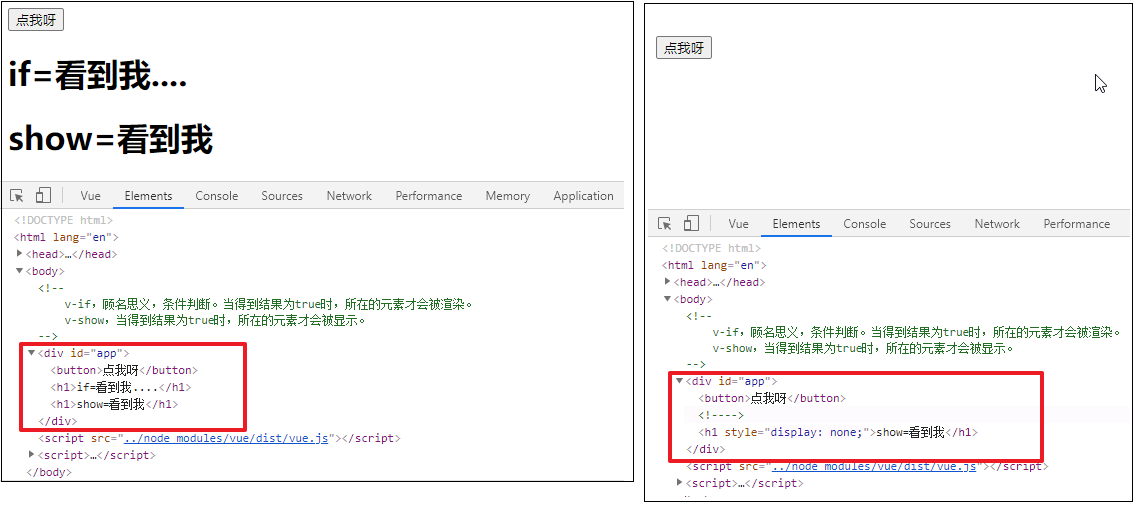Image resolution: width=1145 pixels, height=512 pixels.
Task: Select h1 display: none line in right DevTools
Action: [838, 432]
